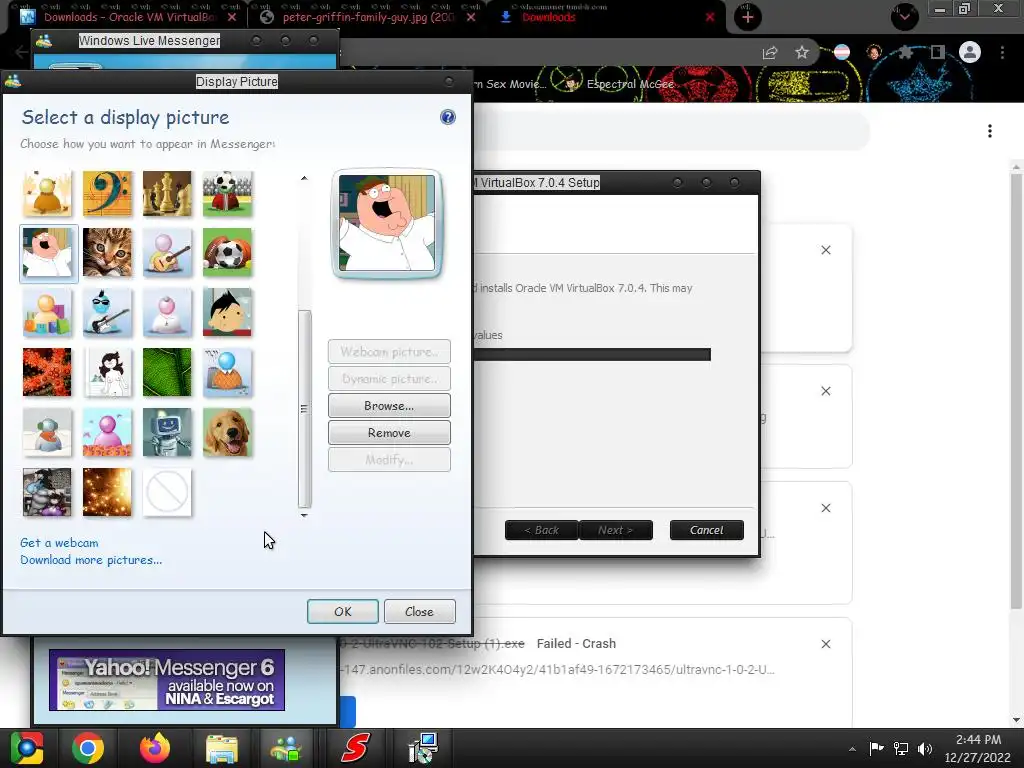Pick the golden retriever dog picture

227,432
